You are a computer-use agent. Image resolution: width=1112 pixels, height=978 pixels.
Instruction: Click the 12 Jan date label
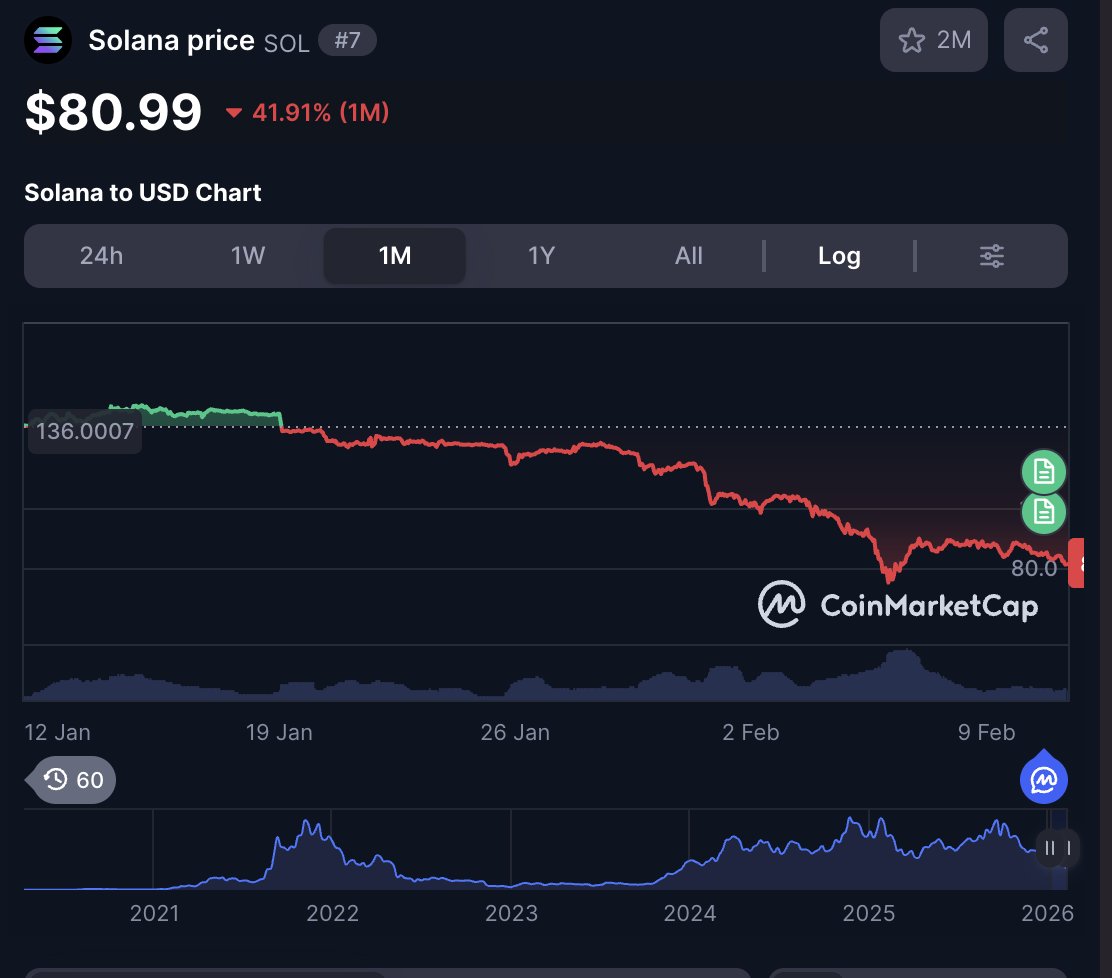[x=57, y=732]
